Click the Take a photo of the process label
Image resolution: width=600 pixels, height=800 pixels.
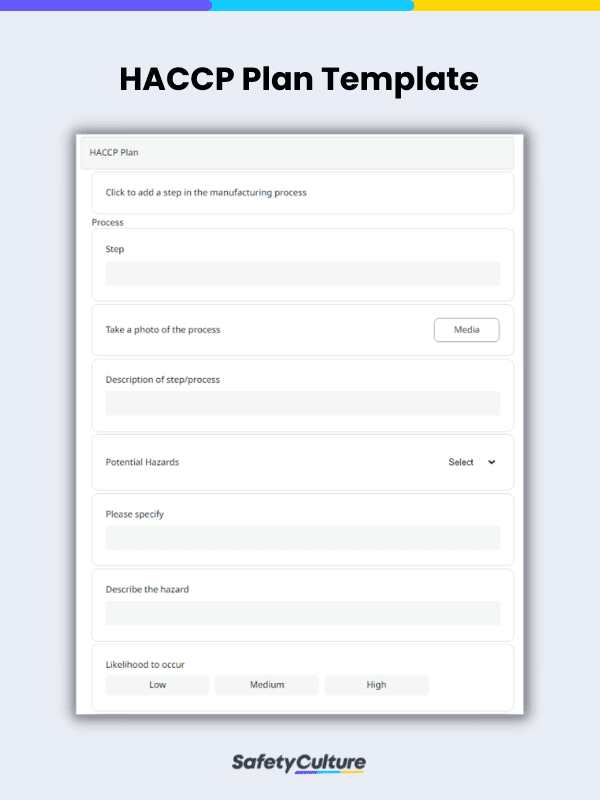coord(163,330)
